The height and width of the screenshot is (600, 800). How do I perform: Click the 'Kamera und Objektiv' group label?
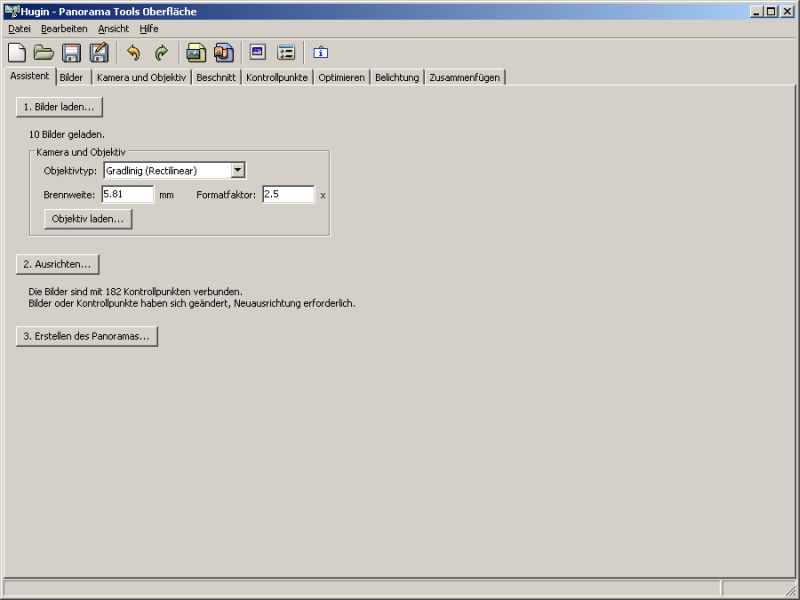coord(81,152)
